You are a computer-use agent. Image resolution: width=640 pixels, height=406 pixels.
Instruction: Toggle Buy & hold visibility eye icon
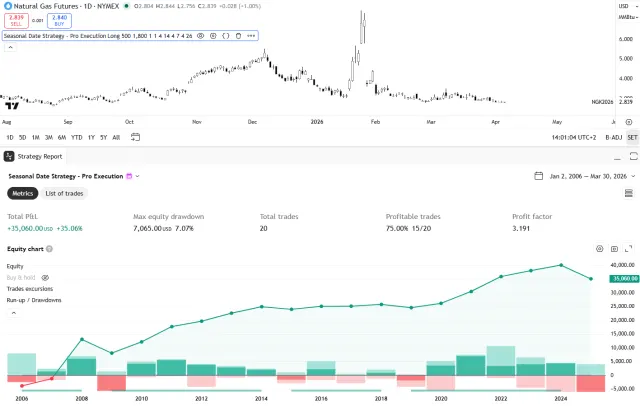(45, 278)
